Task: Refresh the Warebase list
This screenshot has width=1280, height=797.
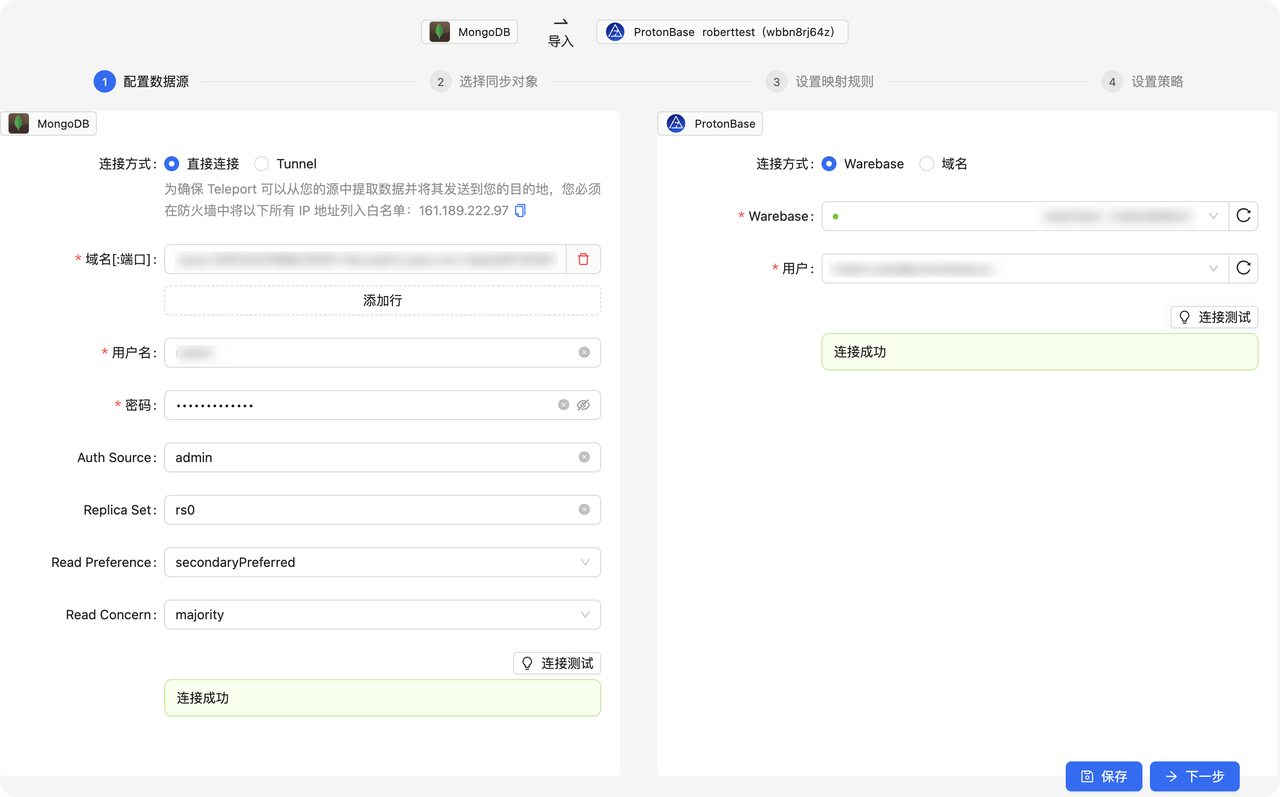Action: coord(1243,215)
